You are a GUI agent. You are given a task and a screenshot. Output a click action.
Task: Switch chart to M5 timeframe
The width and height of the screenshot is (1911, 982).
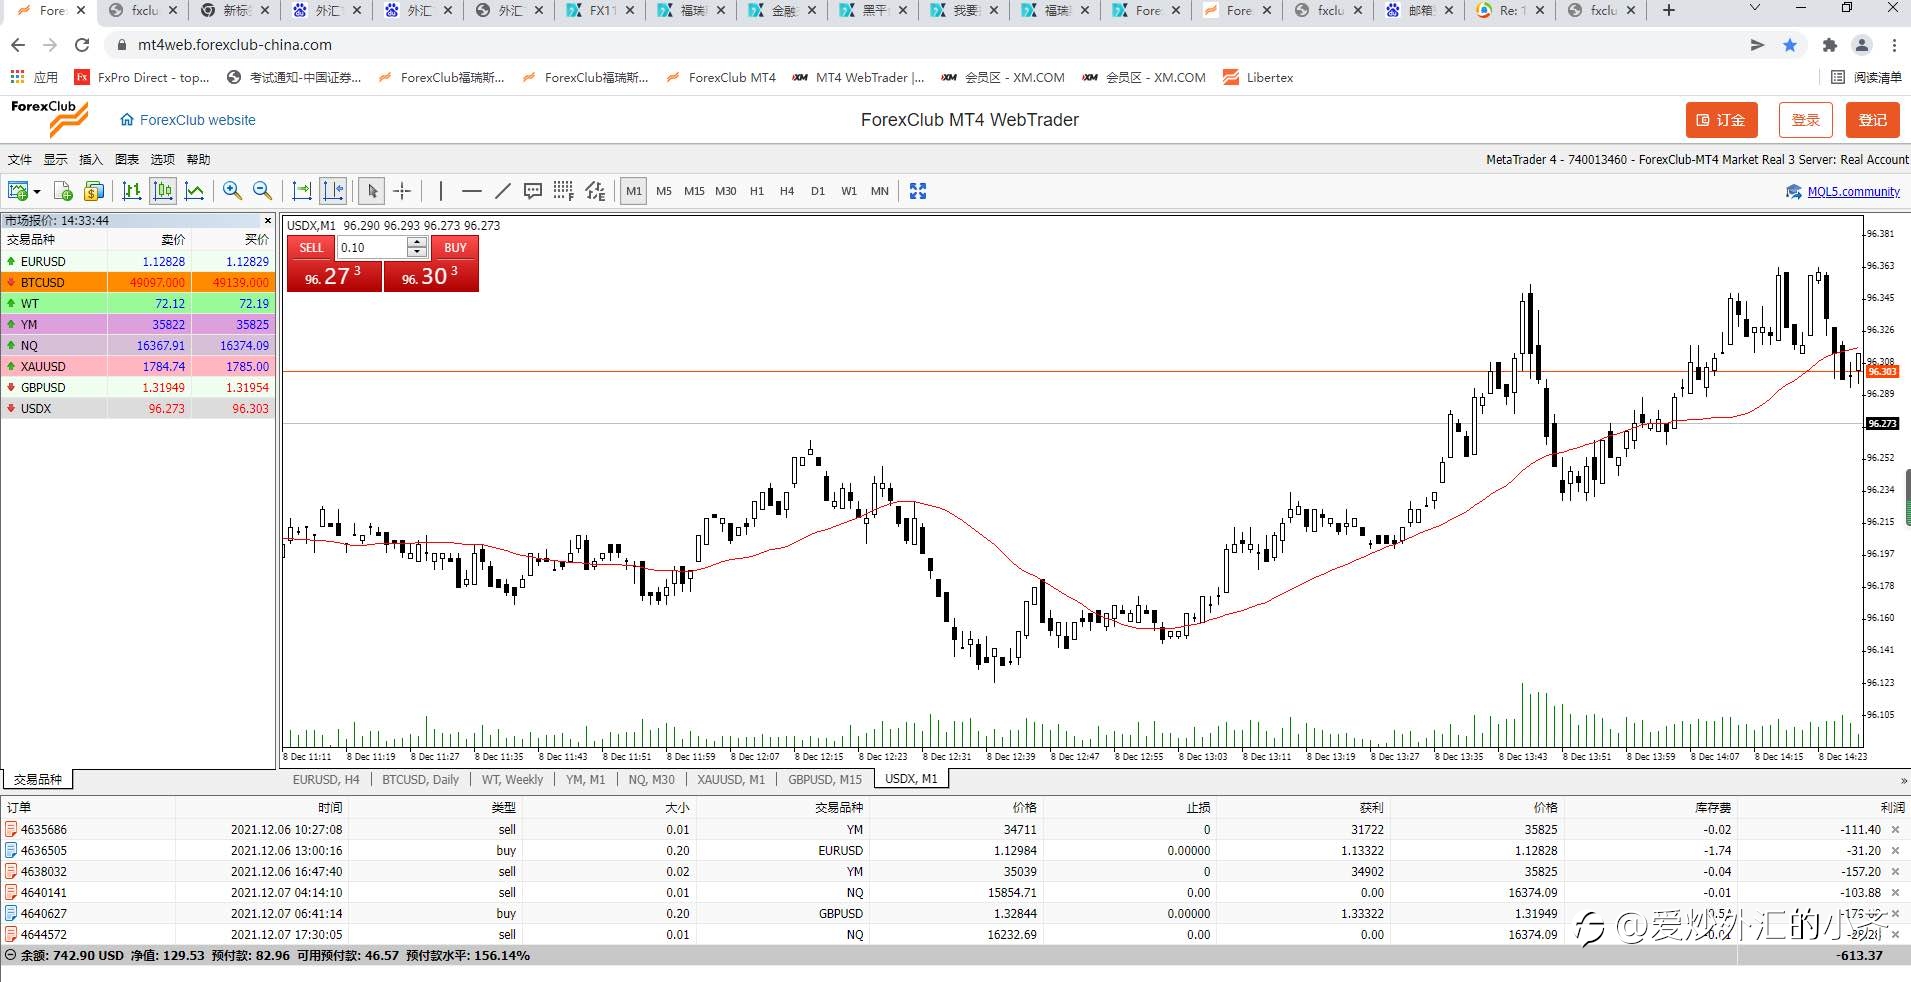tap(664, 191)
